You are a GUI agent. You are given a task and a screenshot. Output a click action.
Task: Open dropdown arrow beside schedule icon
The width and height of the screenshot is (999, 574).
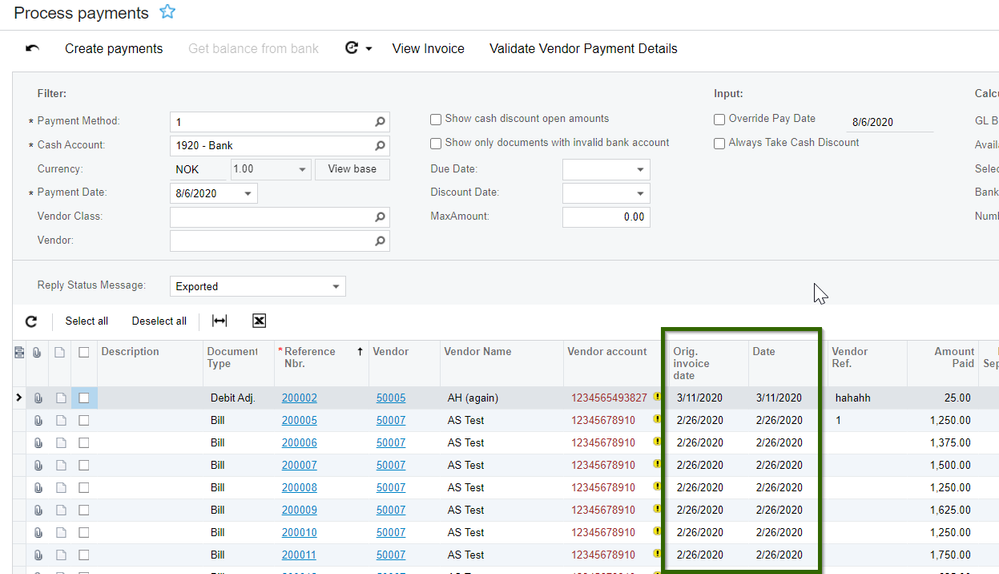coord(369,49)
